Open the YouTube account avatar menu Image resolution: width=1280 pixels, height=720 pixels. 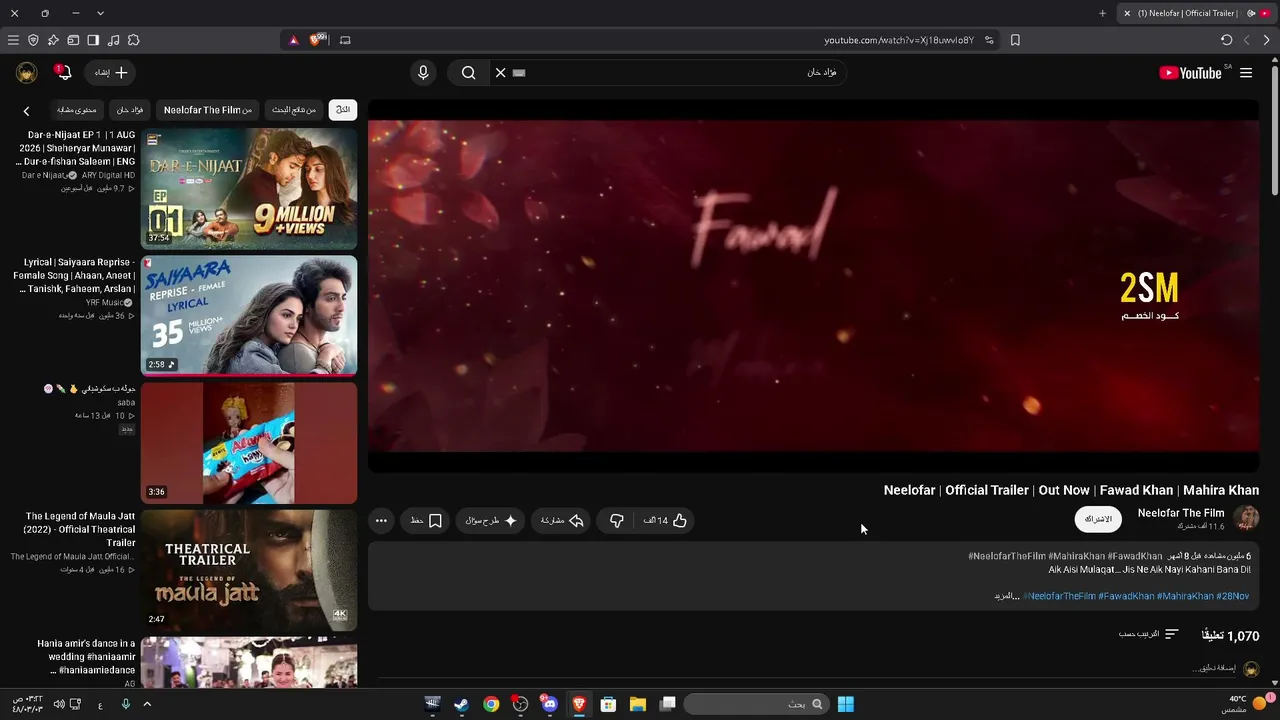click(27, 73)
